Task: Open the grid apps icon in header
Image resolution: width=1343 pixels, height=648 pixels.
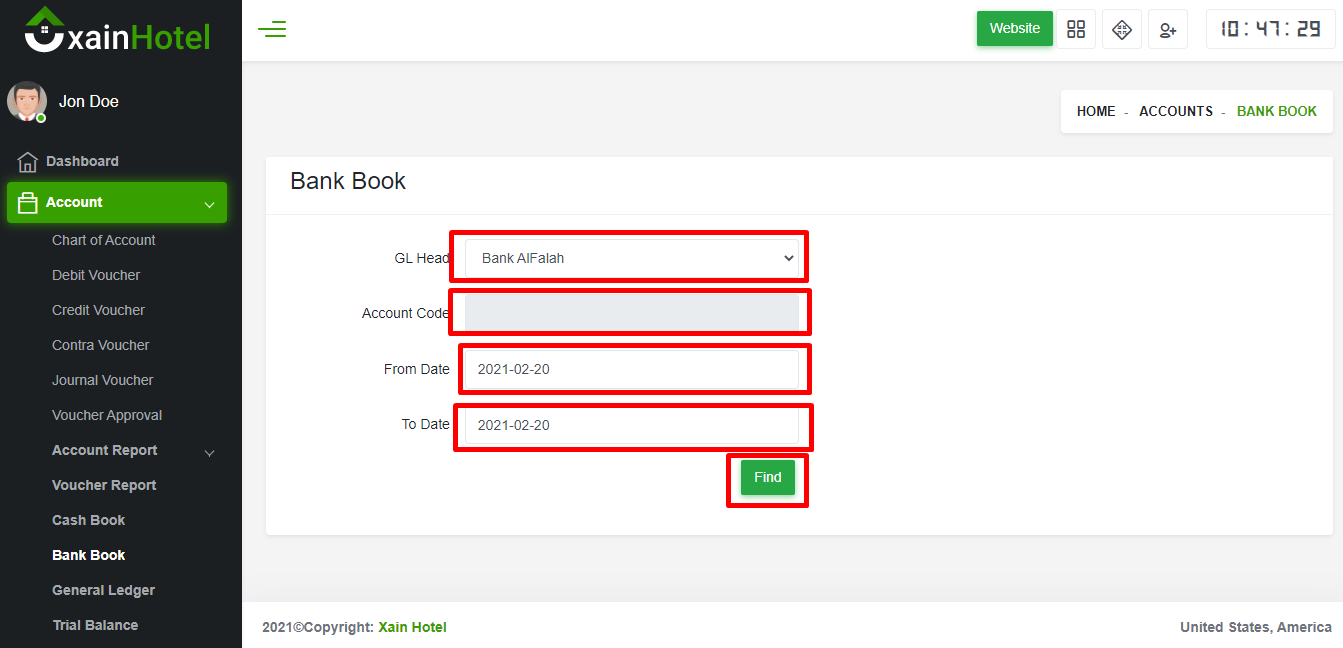Action: point(1076,29)
